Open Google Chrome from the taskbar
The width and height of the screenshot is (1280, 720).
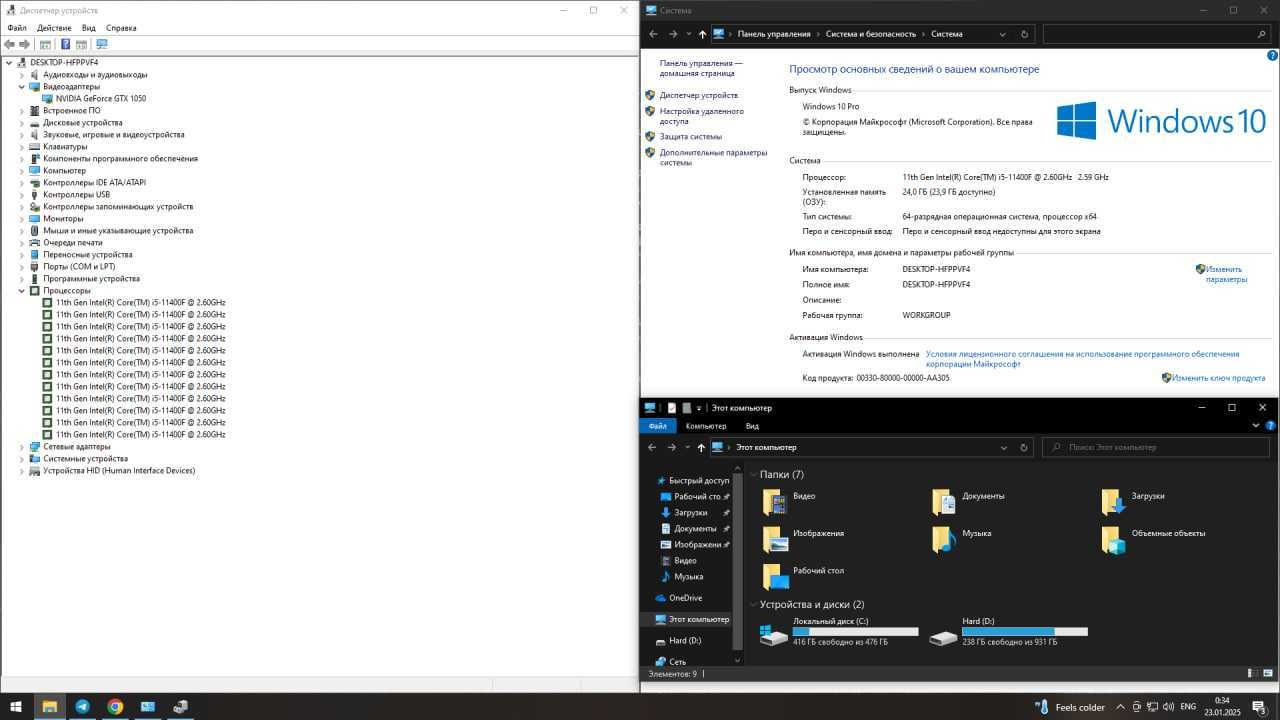coord(115,706)
